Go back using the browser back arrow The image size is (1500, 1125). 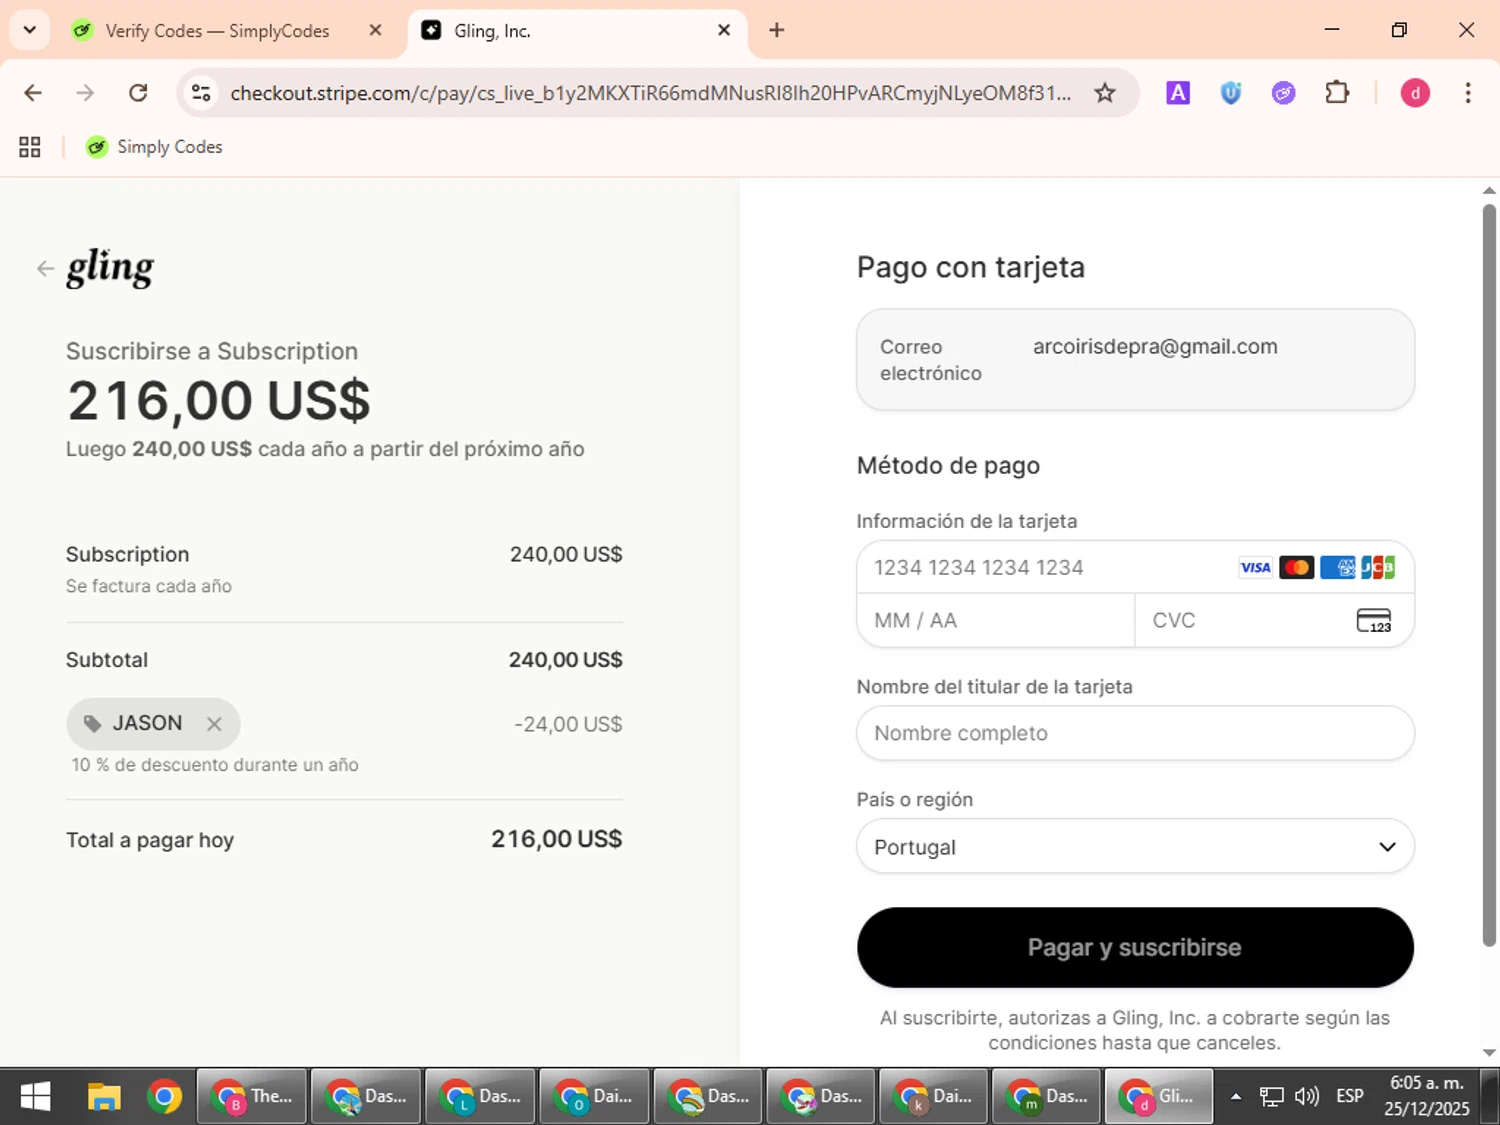(x=33, y=93)
